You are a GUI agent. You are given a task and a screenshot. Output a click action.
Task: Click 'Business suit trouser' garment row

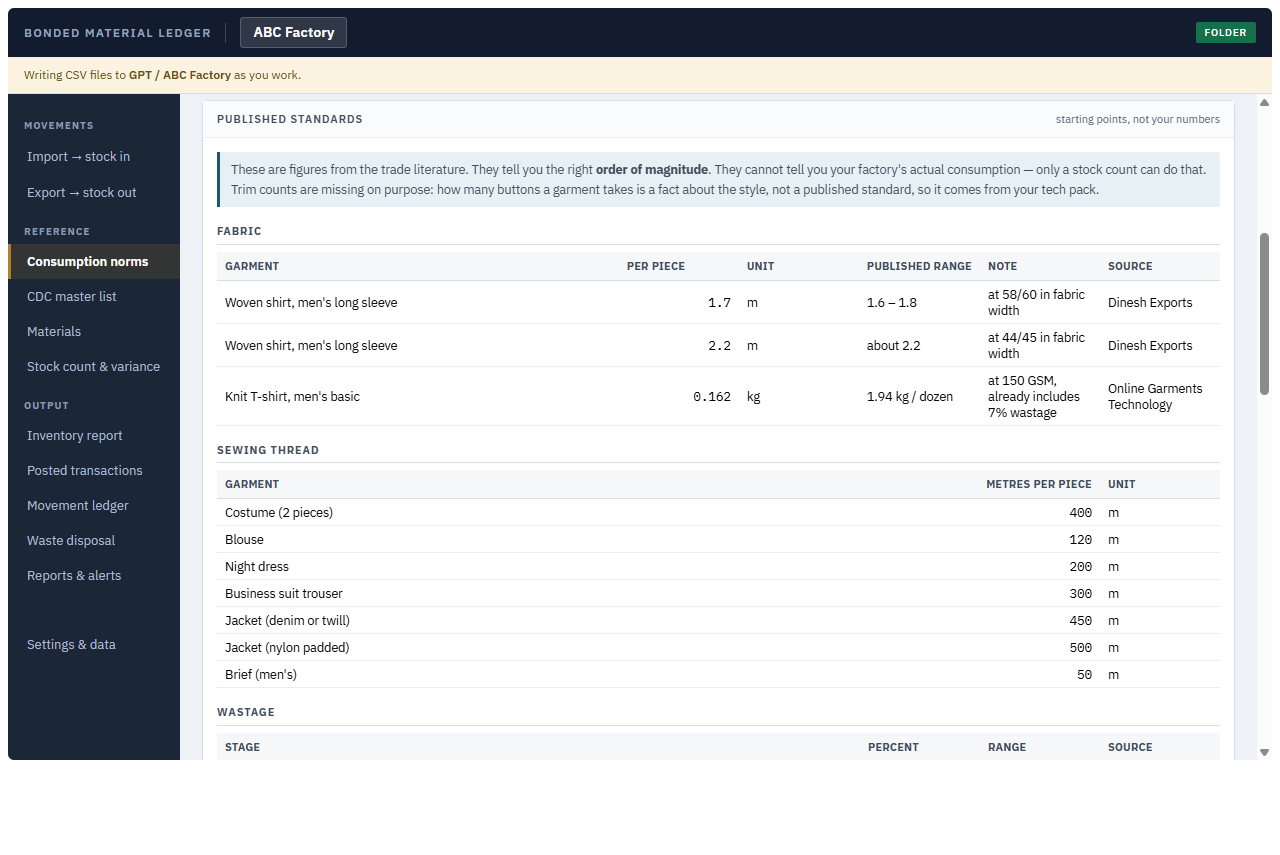coord(718,594)
